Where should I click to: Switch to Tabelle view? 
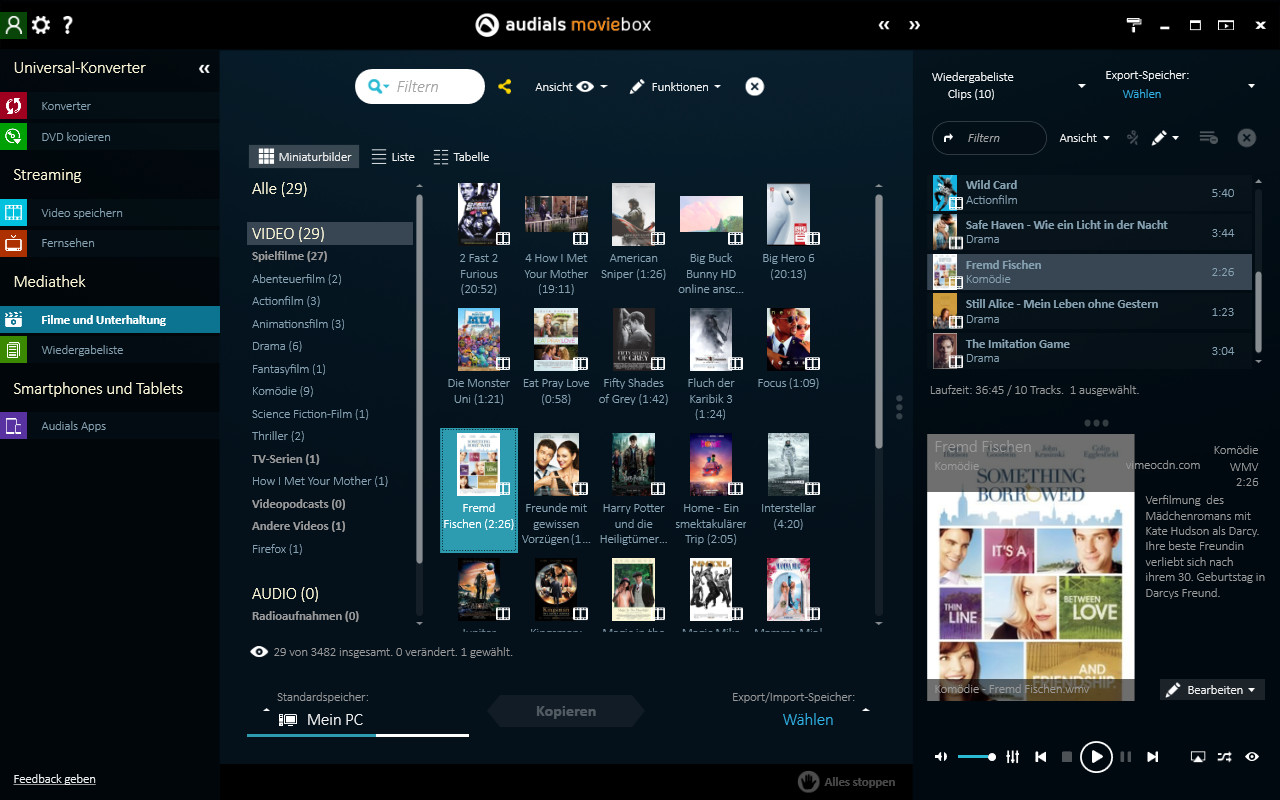[462, 157]
